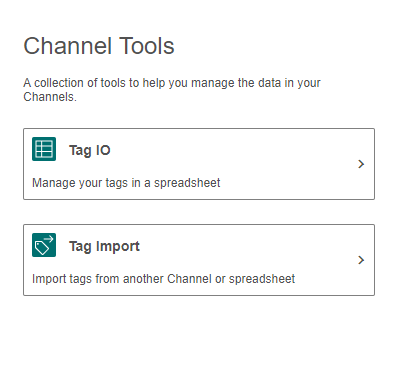Click the word 'Import' in the Tag Import title
Image resolution: width=401 pixels, height=378 pixels.
click(x=118, y=247)
